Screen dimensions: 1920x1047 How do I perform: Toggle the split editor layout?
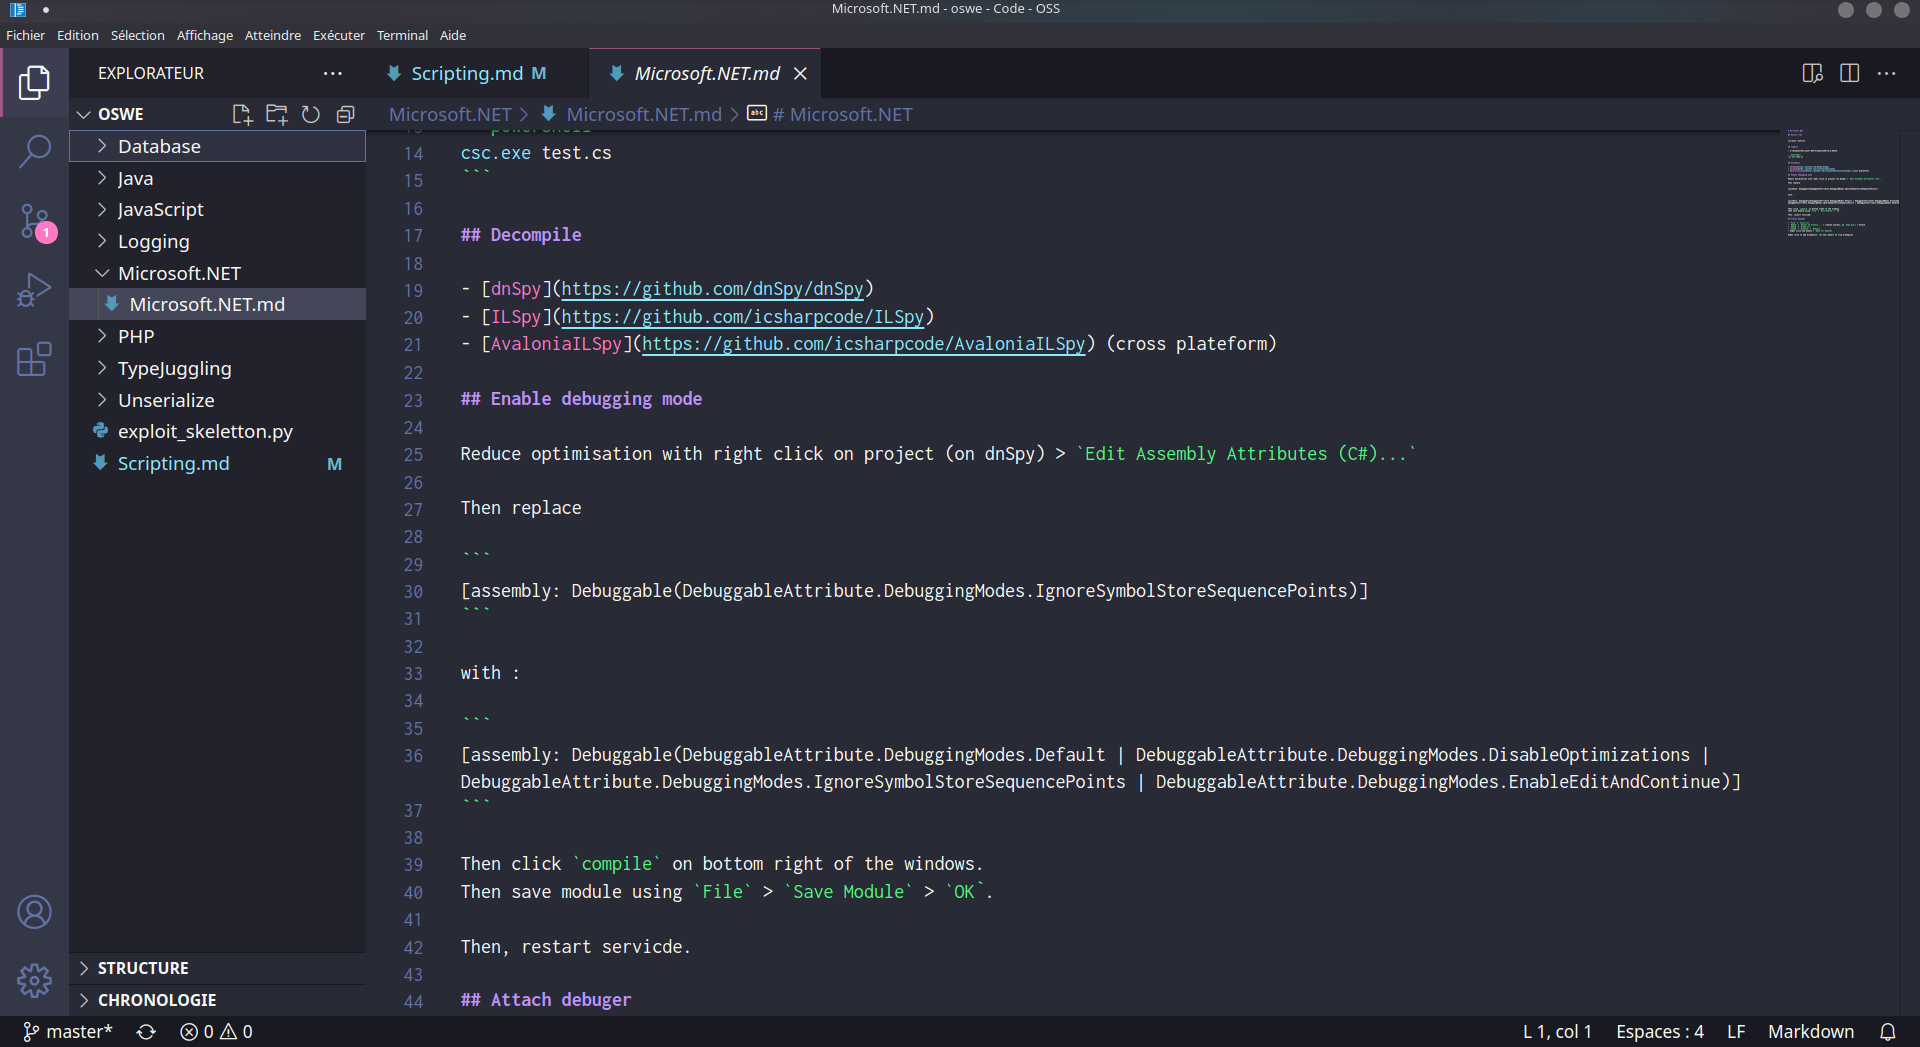[1849, 73]
